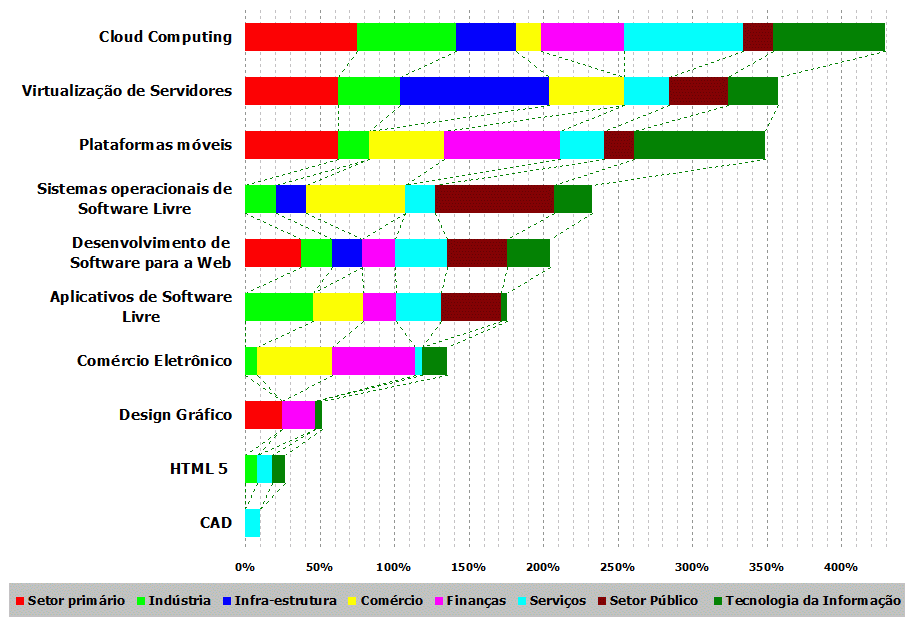The width and height of the screenshot is (912, 623).
Task: Click the "250%" axis tick label
Action: [x=617, y=567]
